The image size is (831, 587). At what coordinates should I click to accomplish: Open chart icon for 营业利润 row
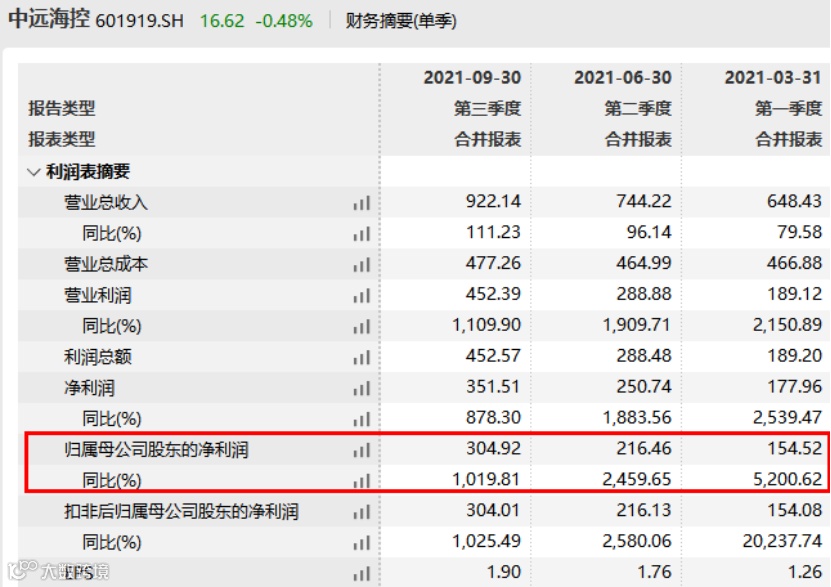click(x=361, y=295)
